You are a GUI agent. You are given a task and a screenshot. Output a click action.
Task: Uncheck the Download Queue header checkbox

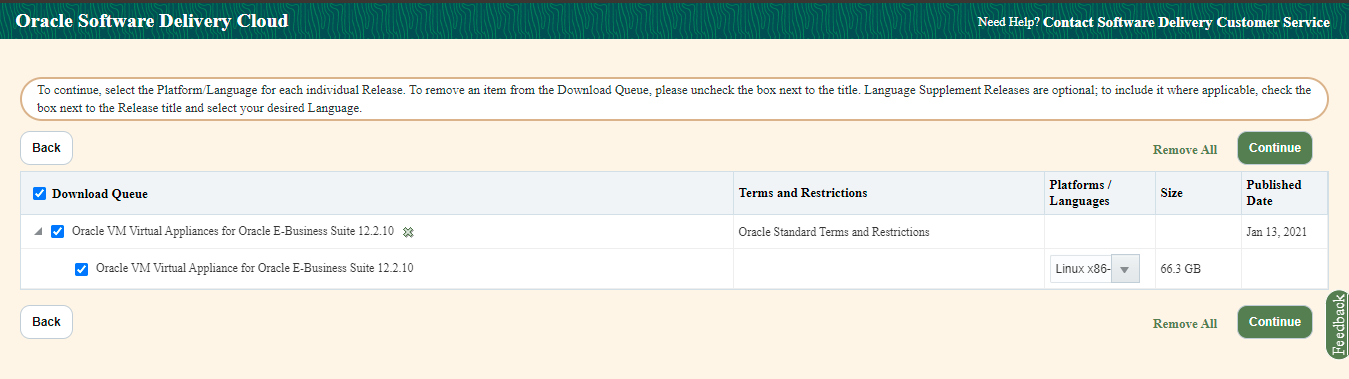point(40,193)
